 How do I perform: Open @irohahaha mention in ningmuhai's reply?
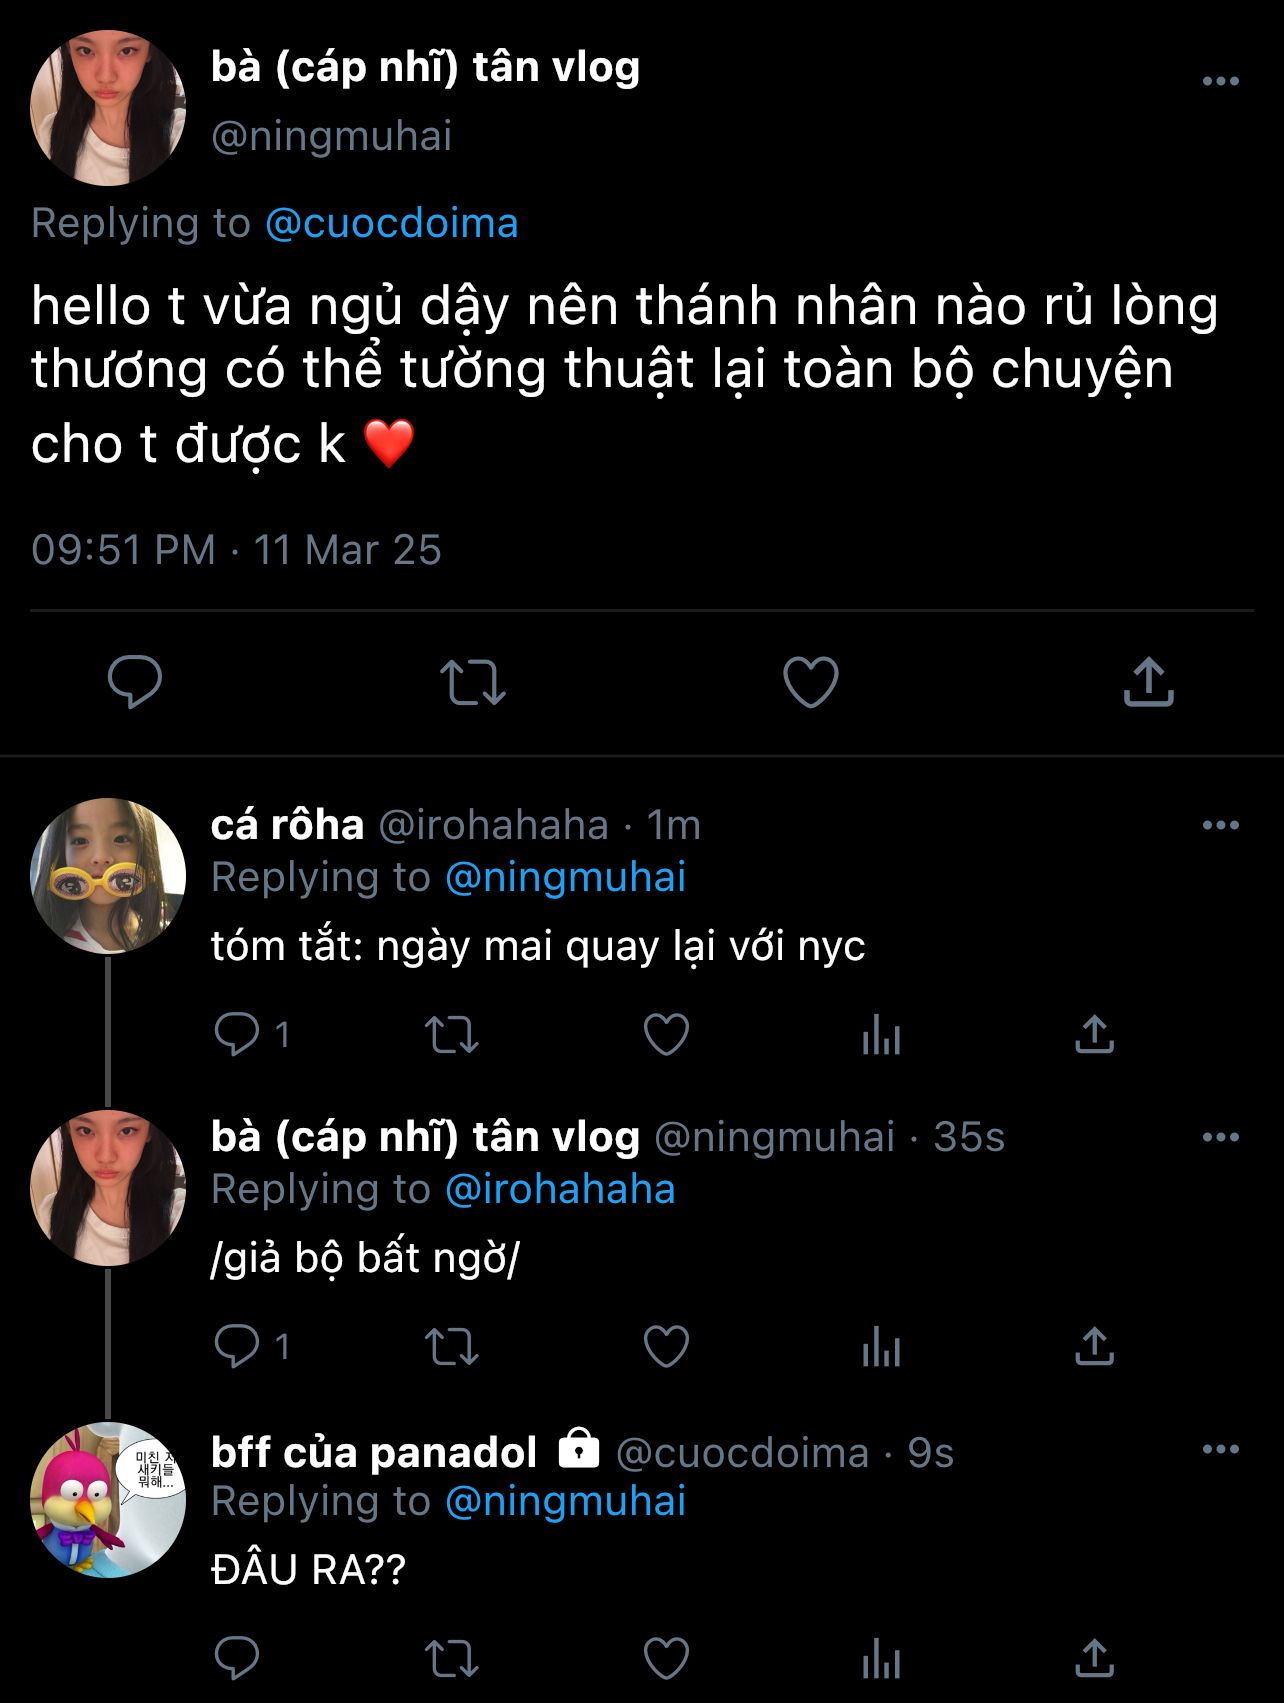coord(560,1190)
